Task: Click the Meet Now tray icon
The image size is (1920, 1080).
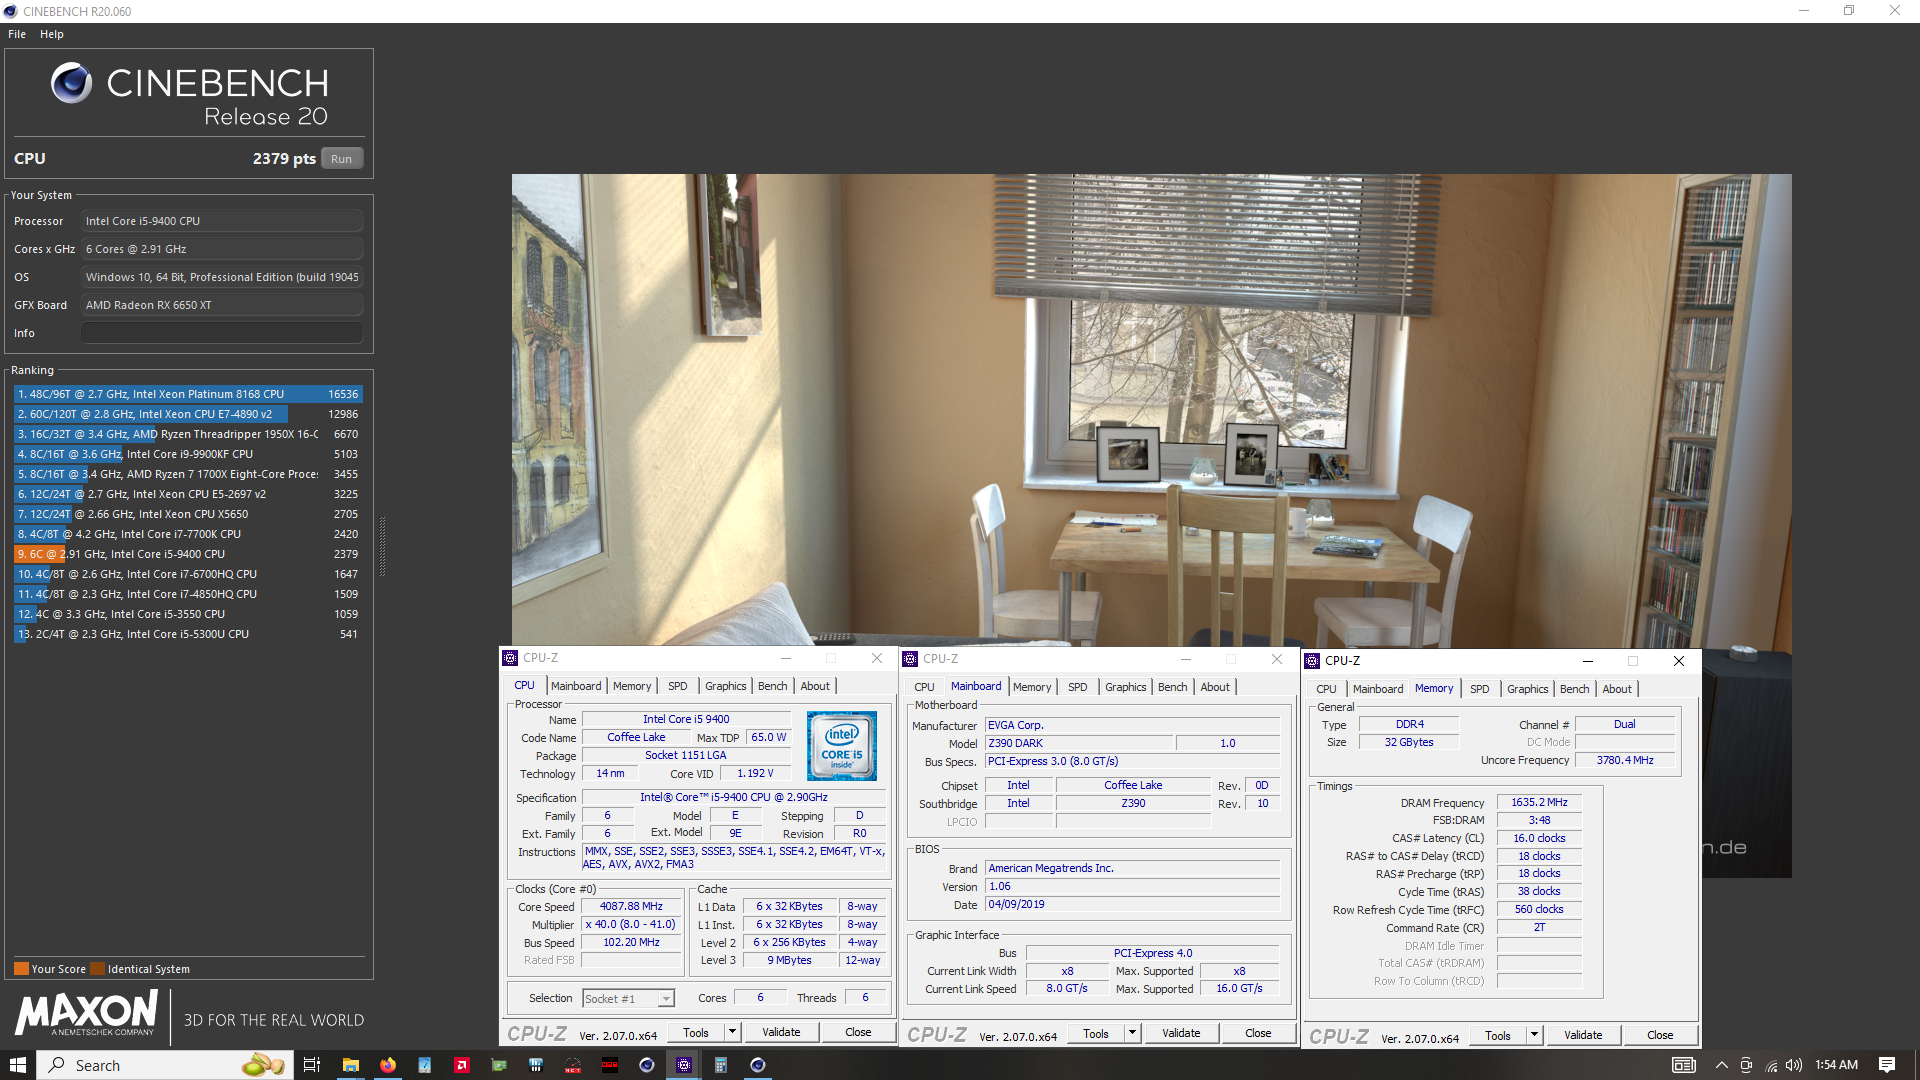Action: pyautogui.click(x=1746, y=1065)
